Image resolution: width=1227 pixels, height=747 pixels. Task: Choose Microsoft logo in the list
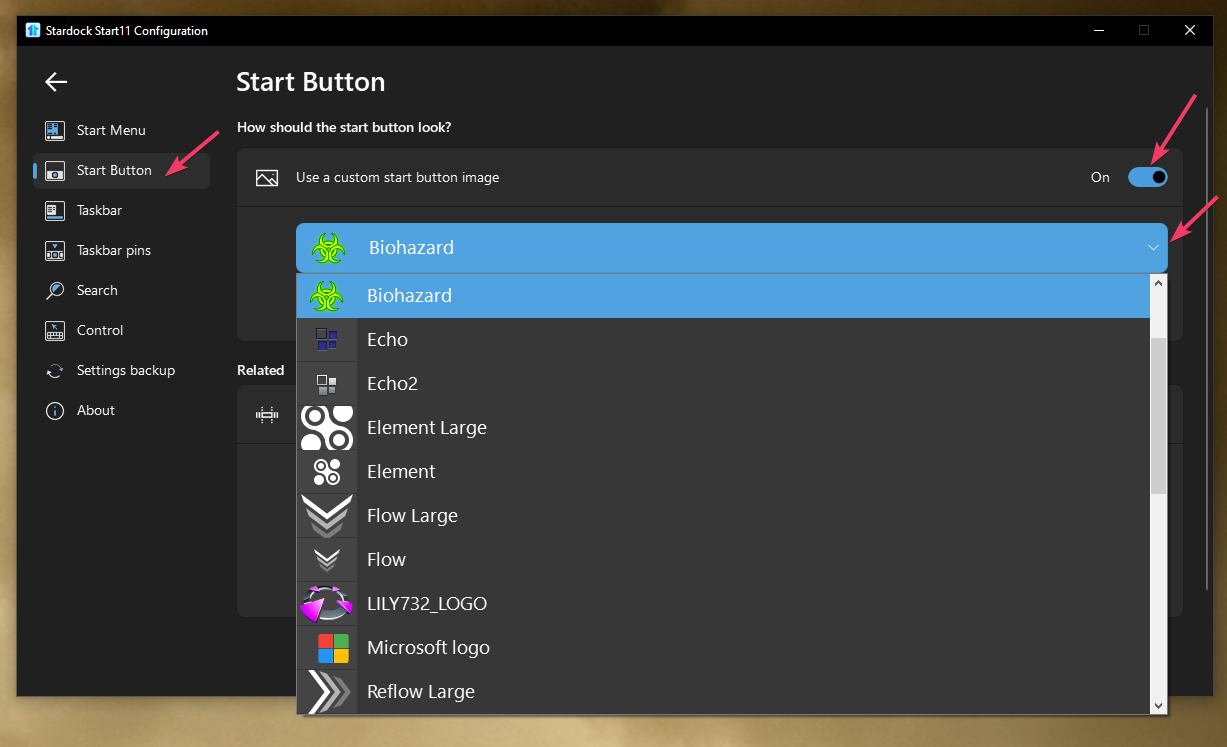tap(428, 648)
